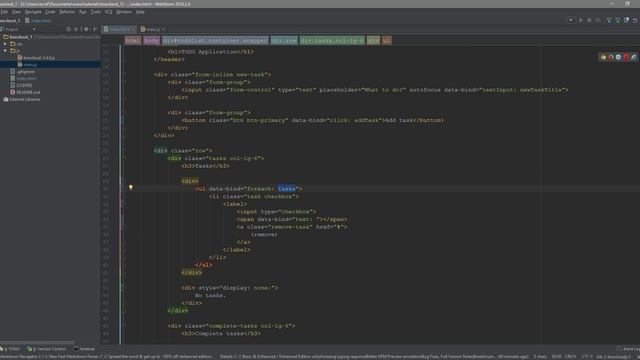Viewport: 640px width, 360px height.
Task: Select the README.md file
Action: click(x=24, y=92)
